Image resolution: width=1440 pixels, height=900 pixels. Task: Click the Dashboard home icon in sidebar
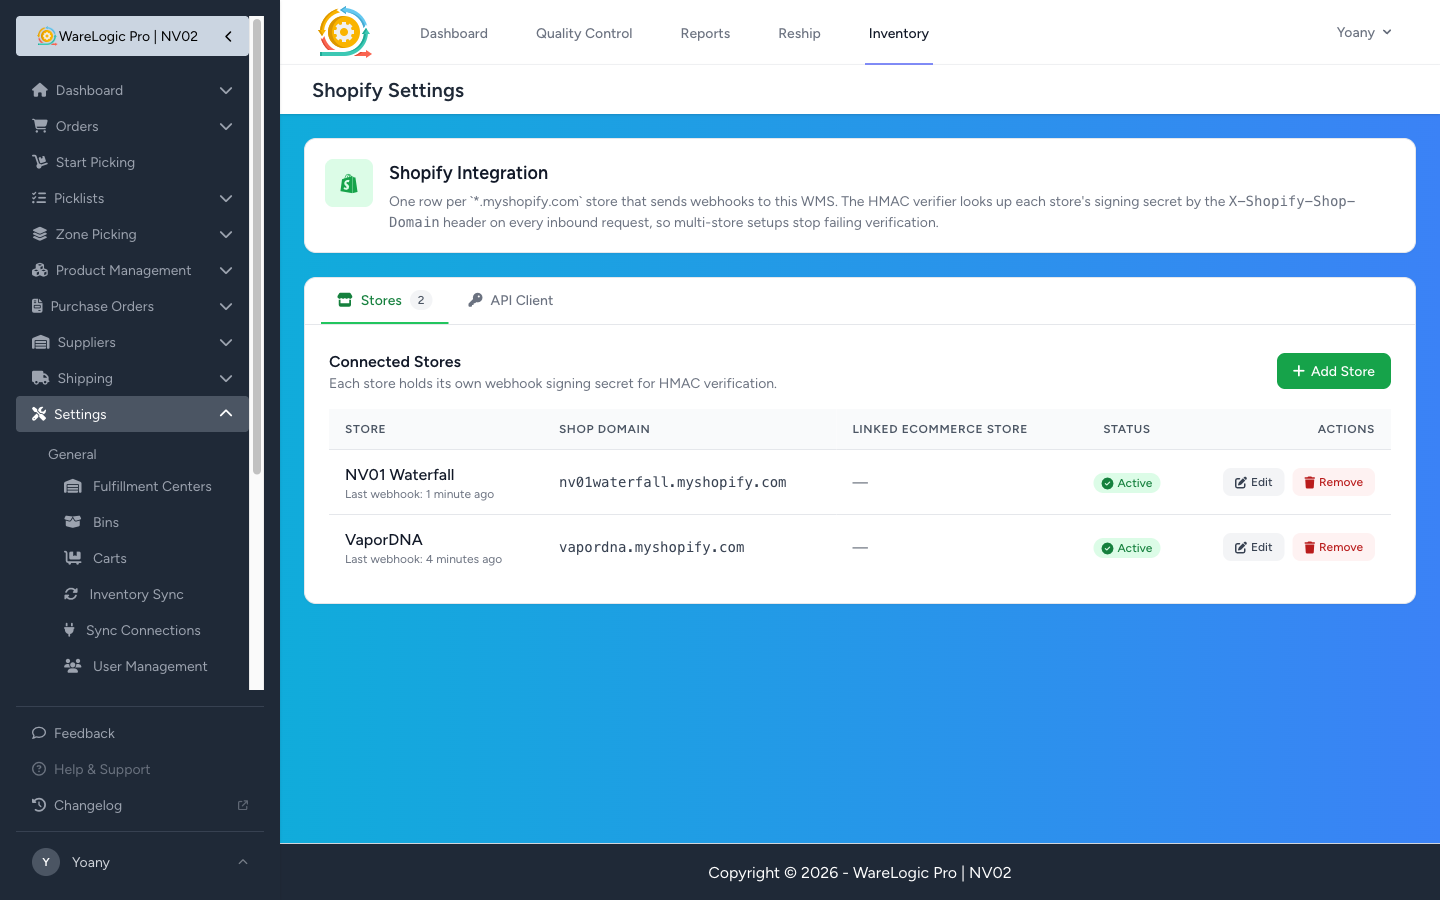[40, 90]
